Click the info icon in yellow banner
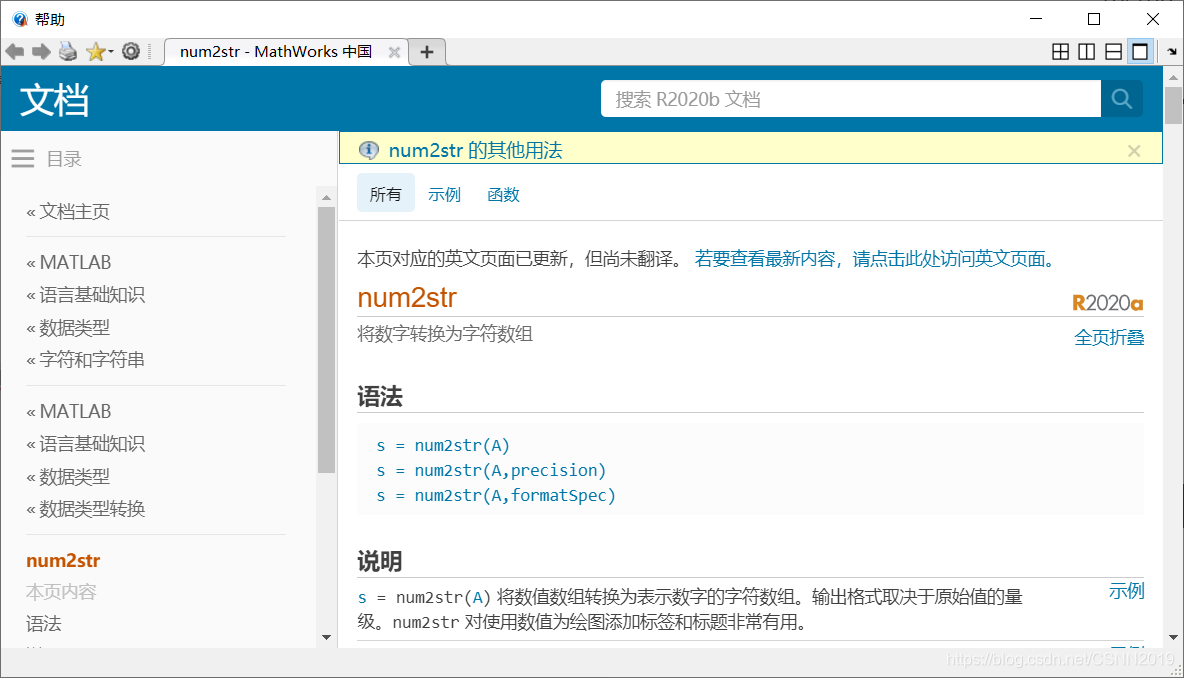 point(368,150)
